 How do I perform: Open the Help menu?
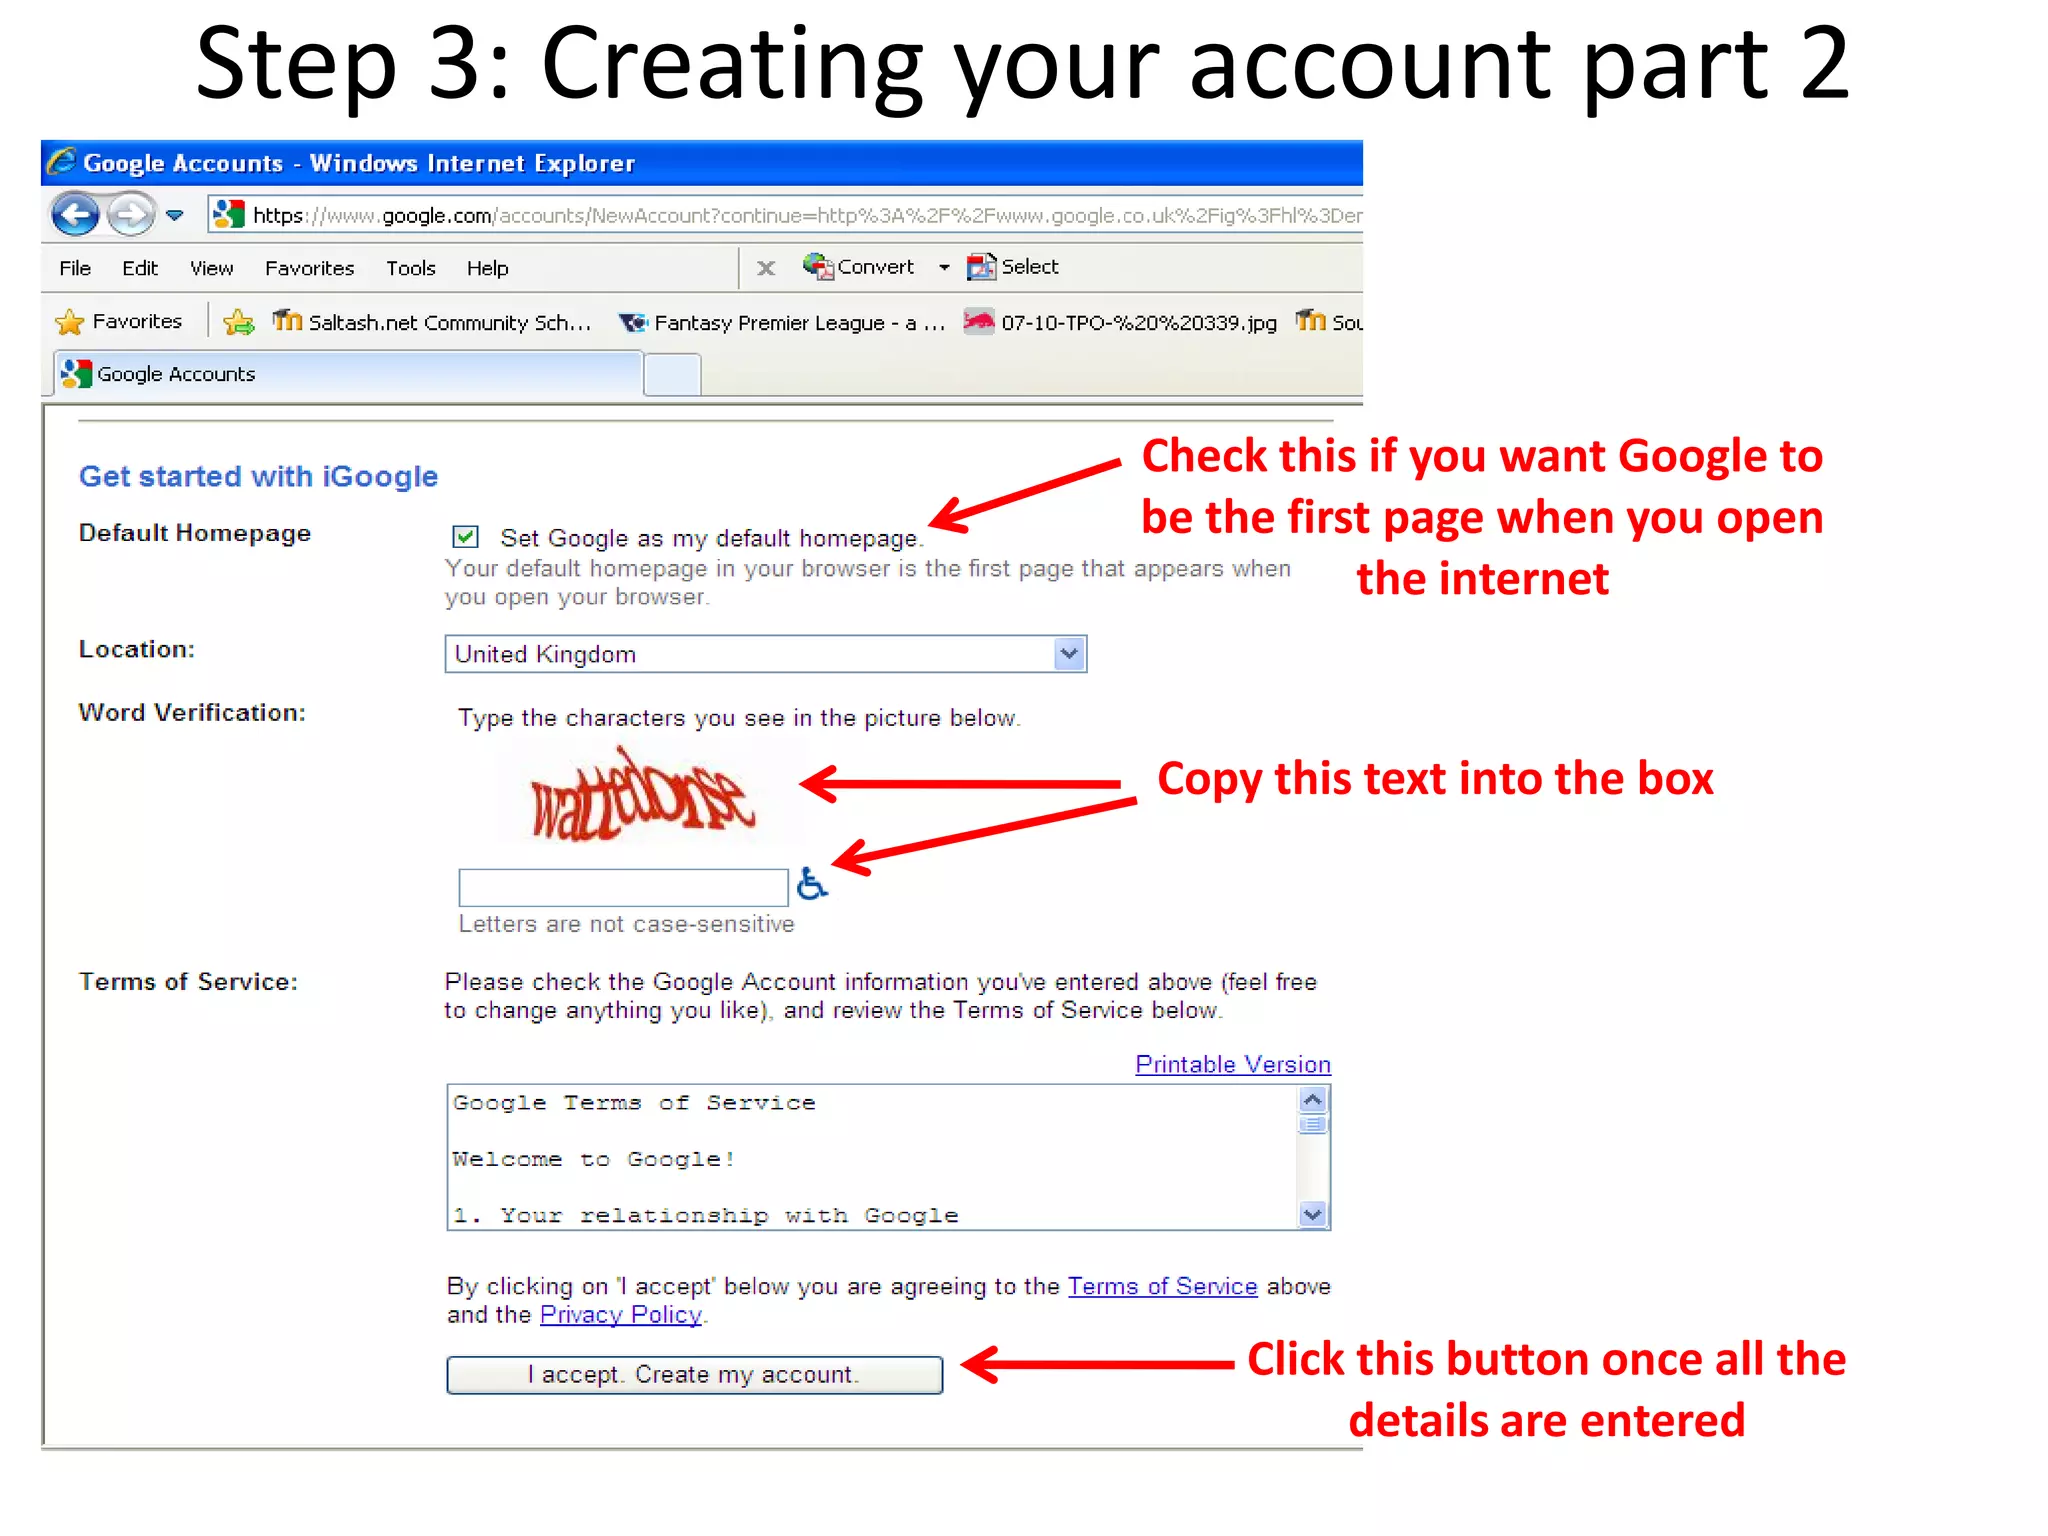pos(488,268)
